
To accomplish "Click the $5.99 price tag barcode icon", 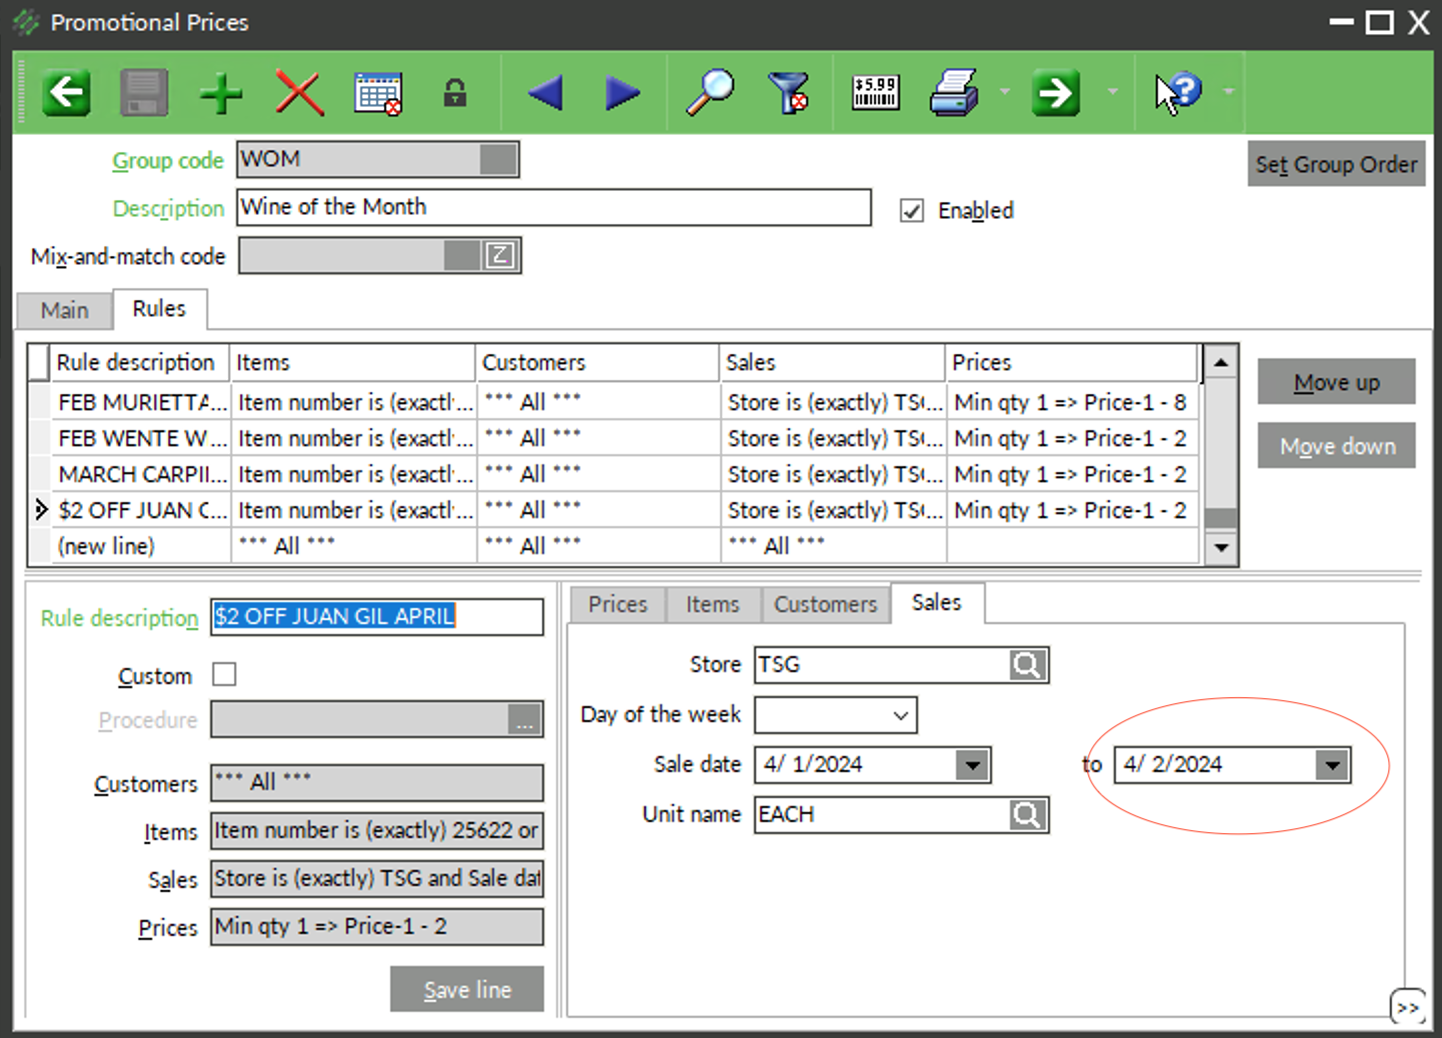I will click(876, 93).
